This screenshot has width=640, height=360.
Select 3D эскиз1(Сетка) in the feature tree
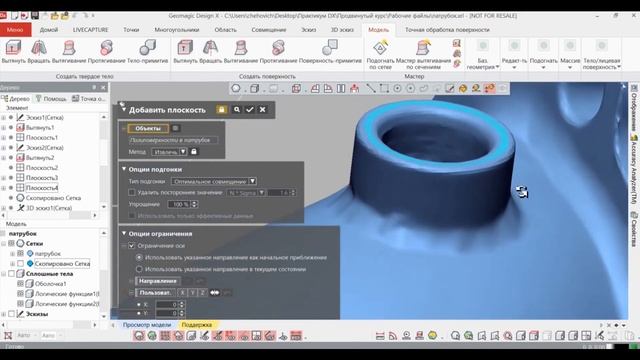49,208
